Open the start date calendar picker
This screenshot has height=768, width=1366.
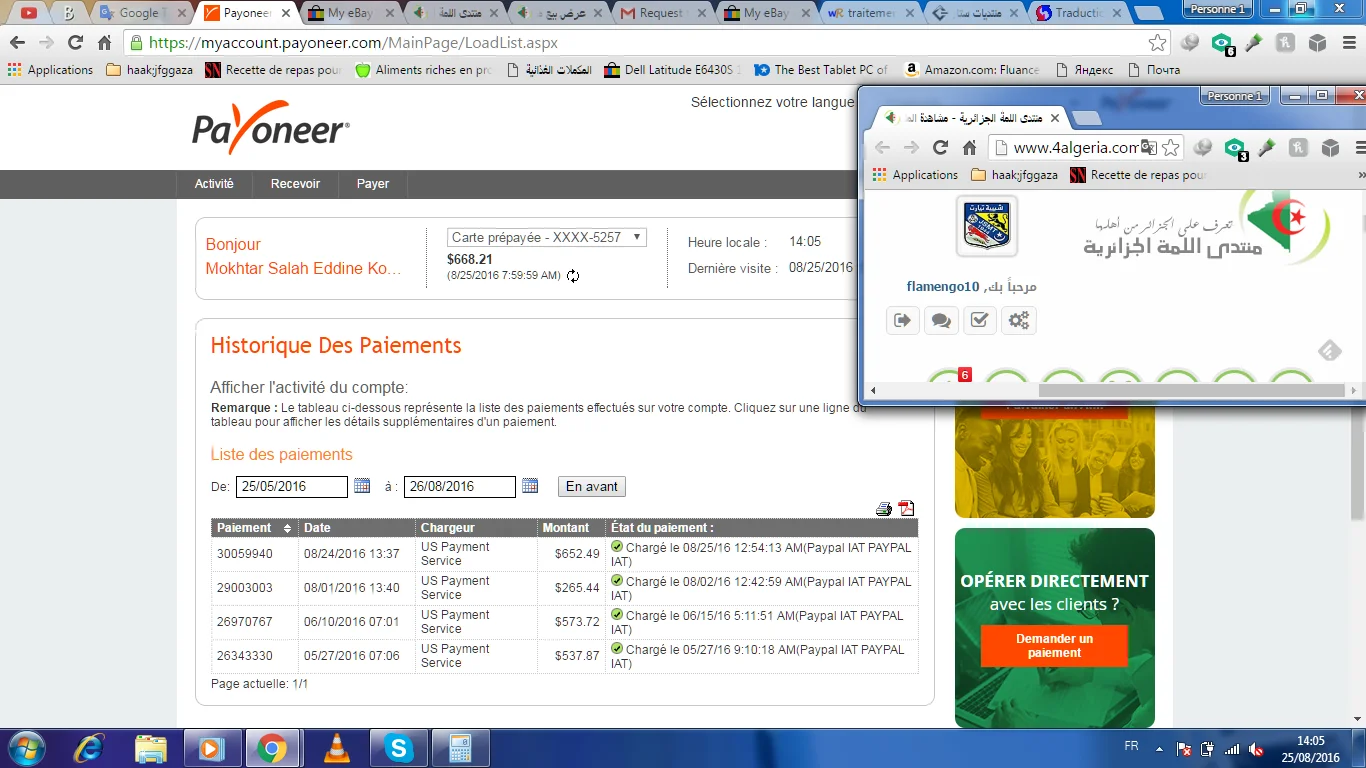pyautogui.click(x=362, y=486)
